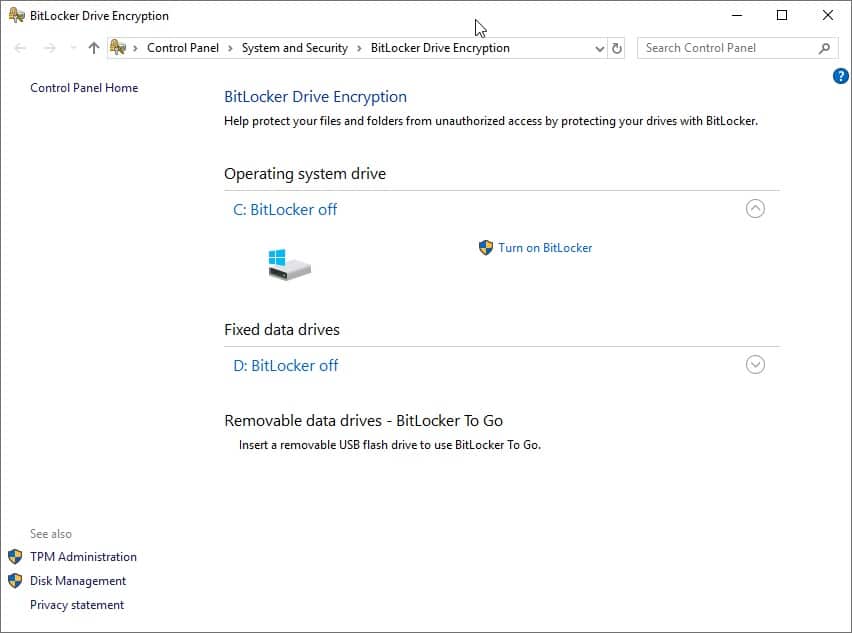This screenshot has width=852, height=633.
Task: Minimize the BitLocker window
Action: [737, 15]
